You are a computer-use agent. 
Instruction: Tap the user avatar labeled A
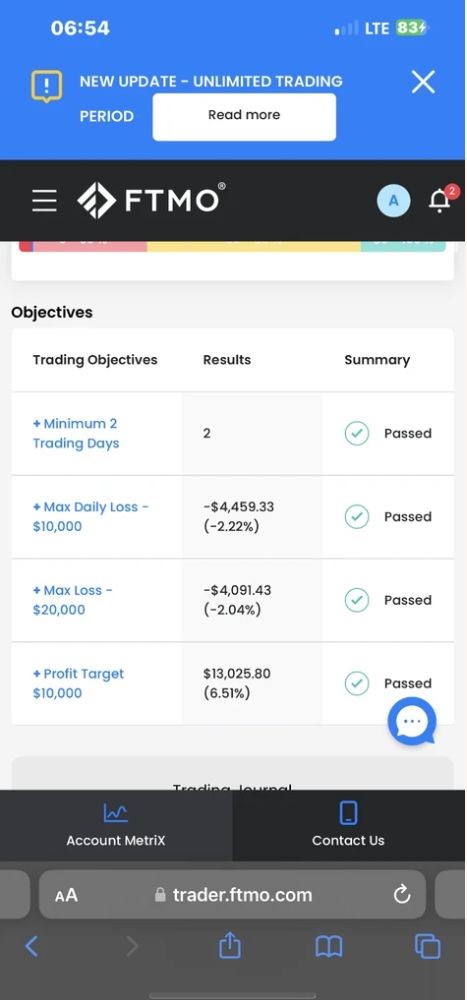[x=394, y=201]
